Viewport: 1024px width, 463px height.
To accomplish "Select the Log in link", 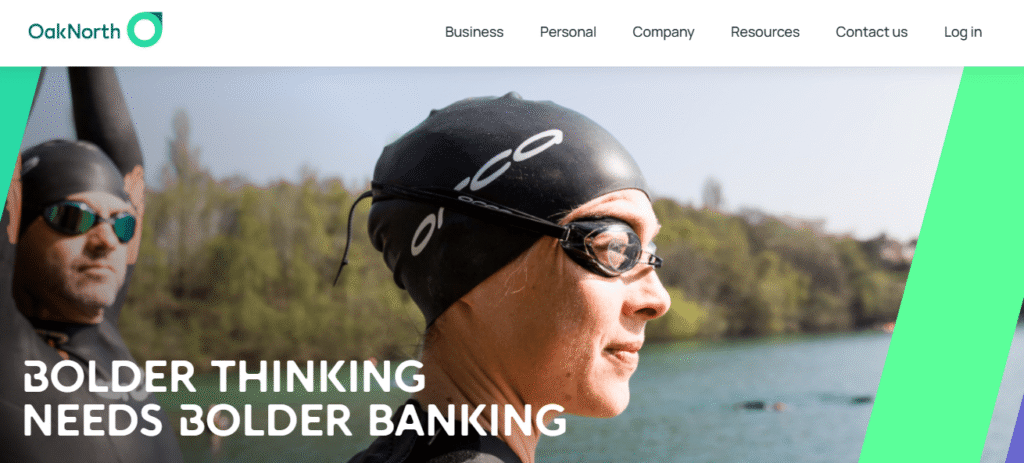I will click(963, 32).
